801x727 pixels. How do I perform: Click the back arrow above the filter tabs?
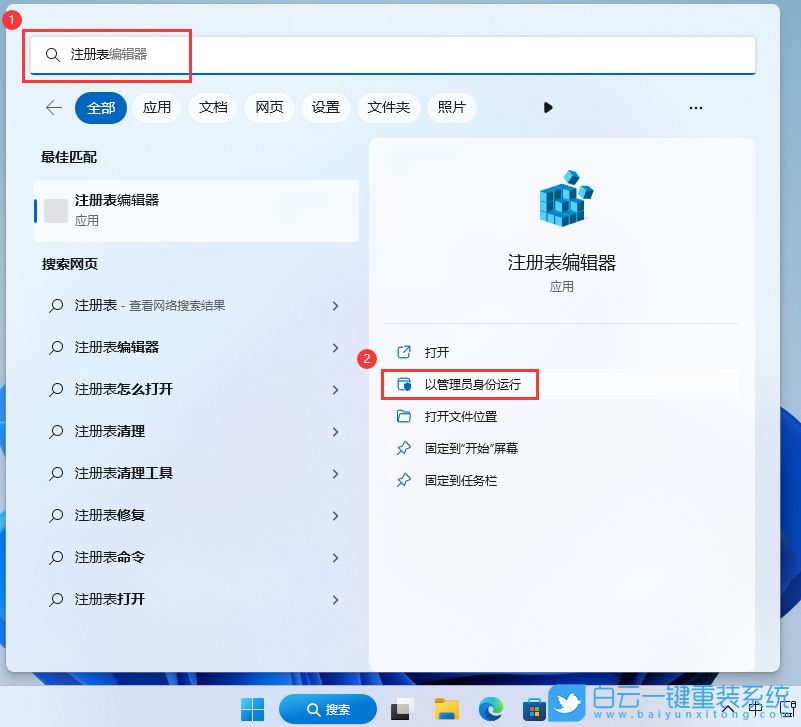(x=53, y=107)
